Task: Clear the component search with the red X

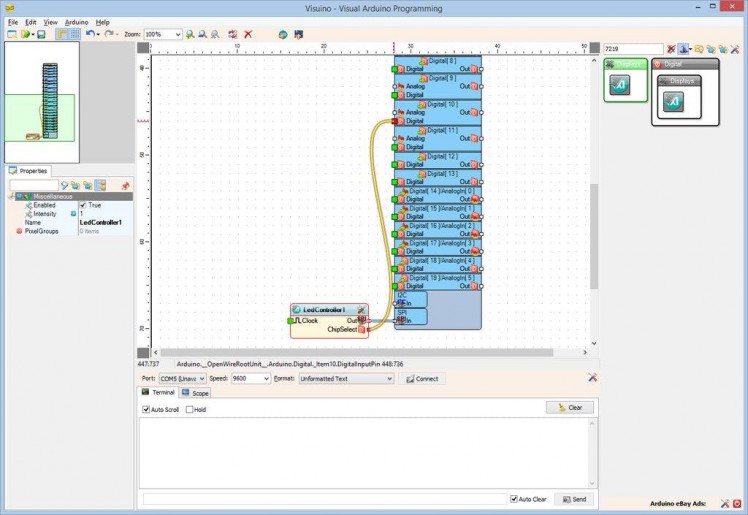Action: point(671,48)
